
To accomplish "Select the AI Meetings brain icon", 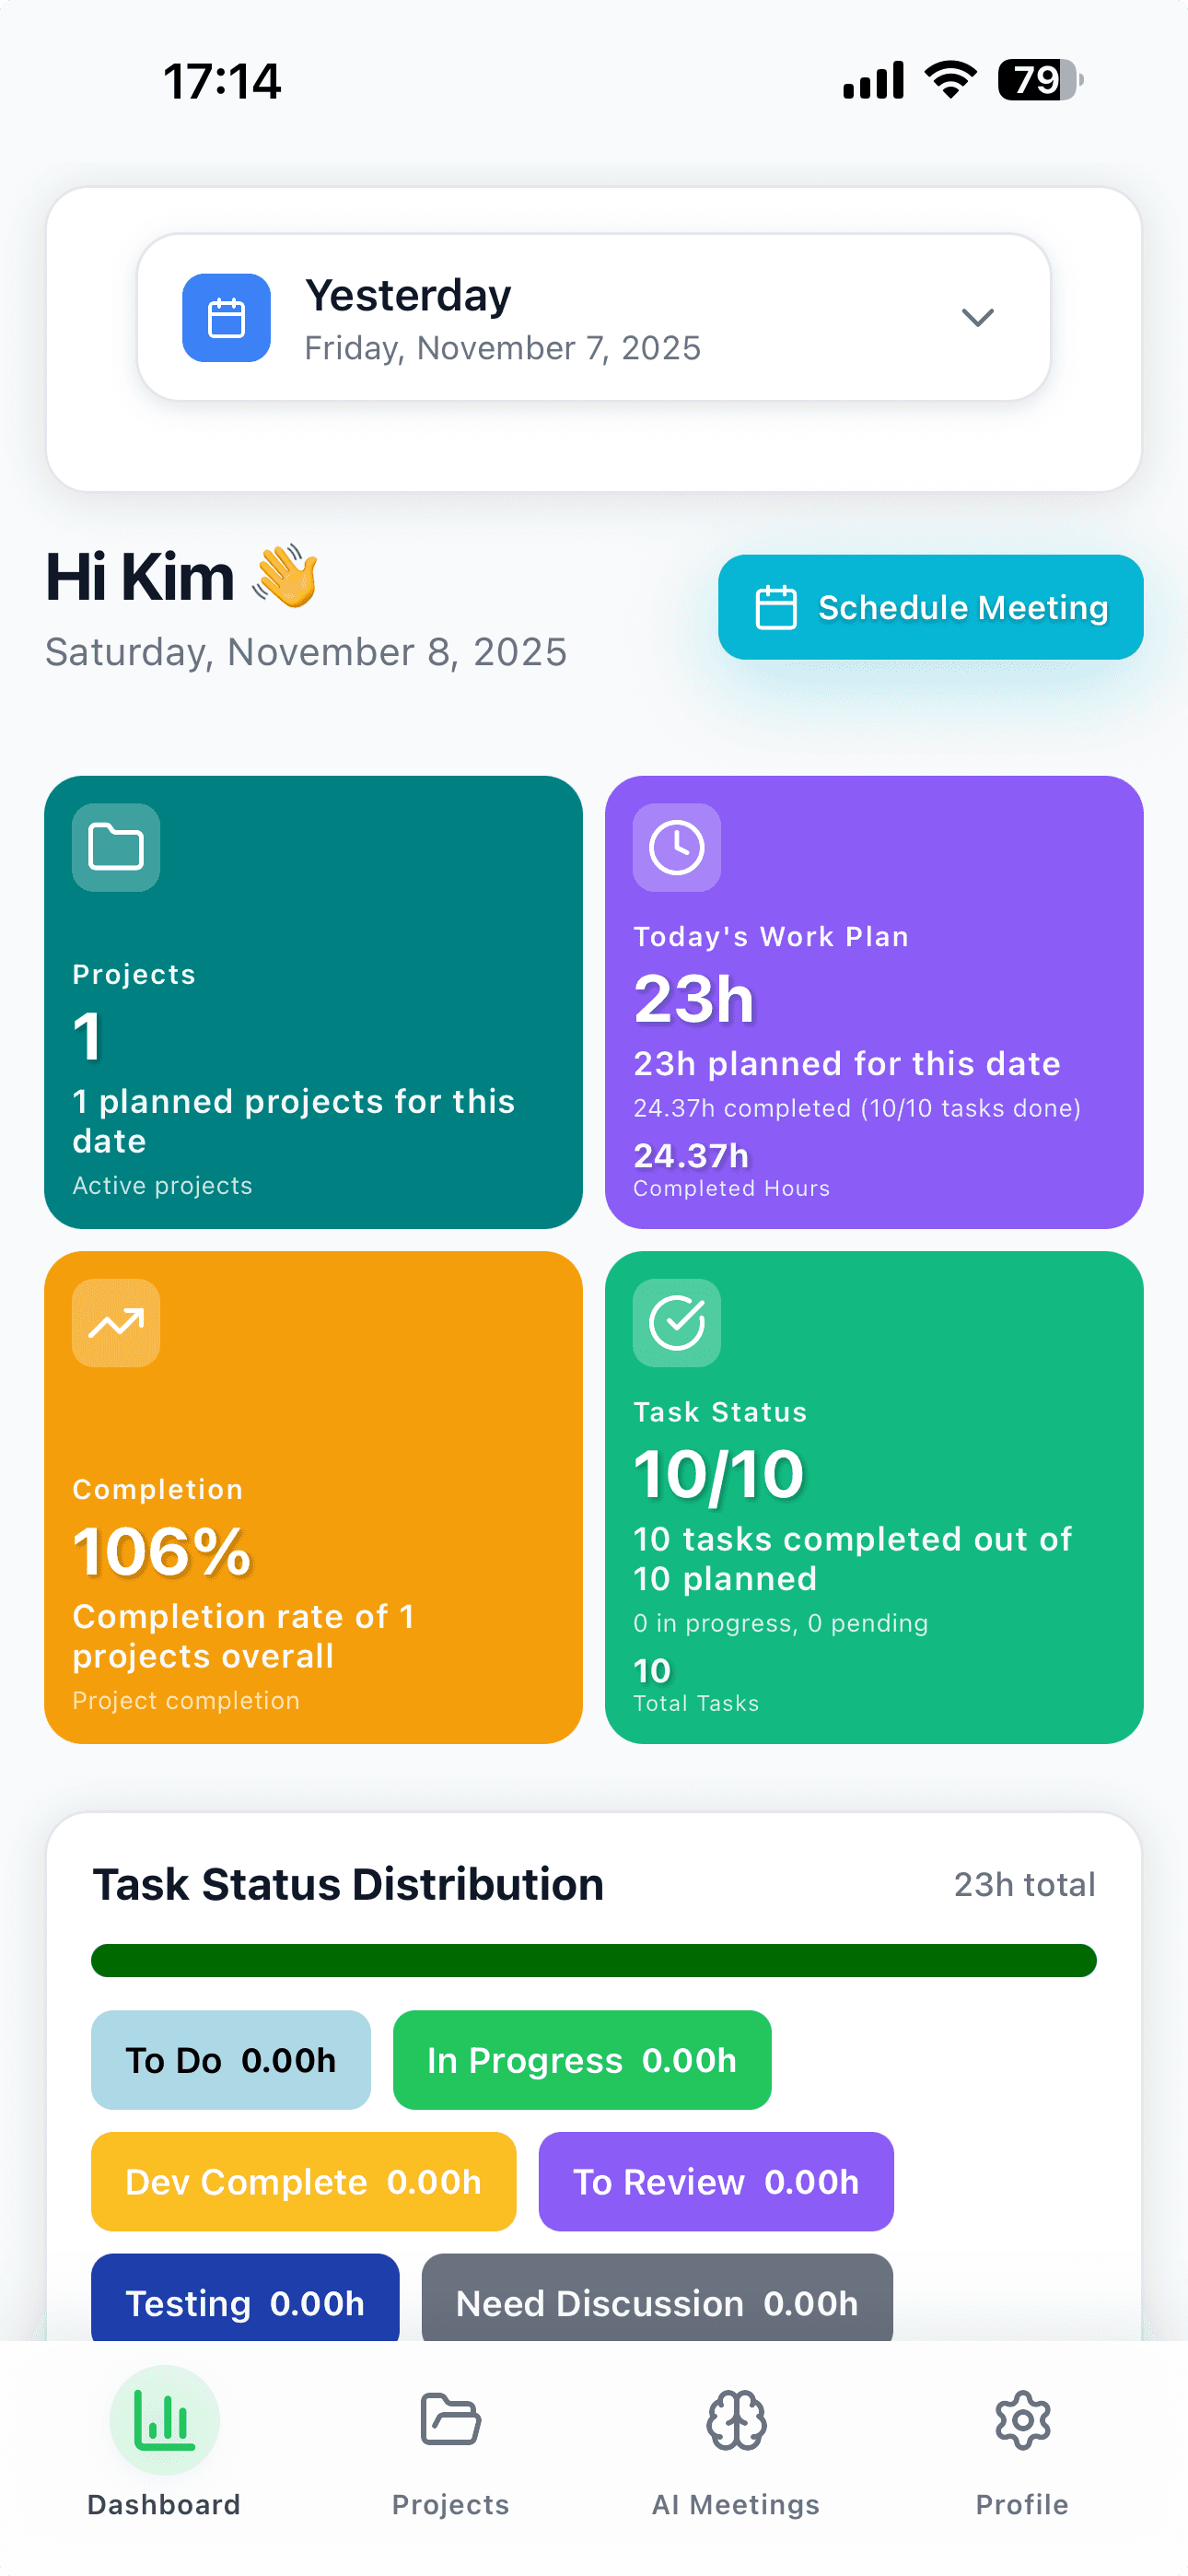I will (x=736, y=2422).
